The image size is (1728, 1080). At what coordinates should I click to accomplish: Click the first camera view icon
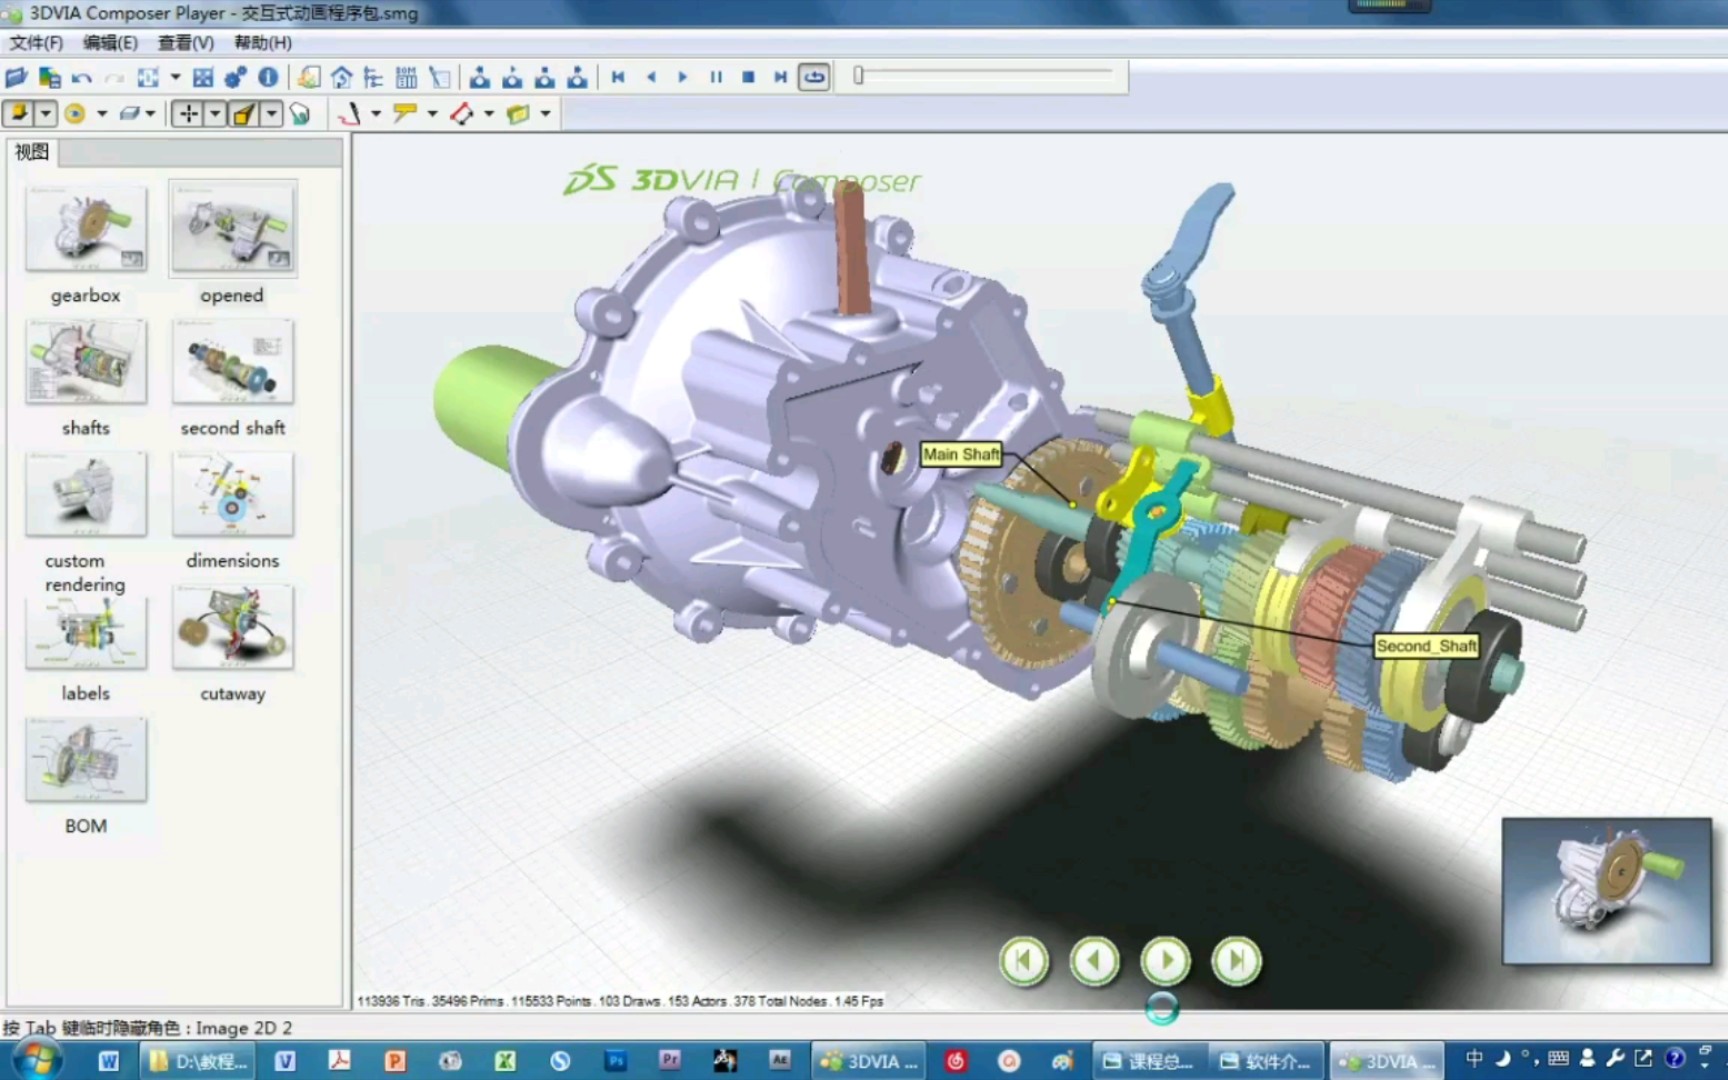pyautogui.click(x=480, y=77)
